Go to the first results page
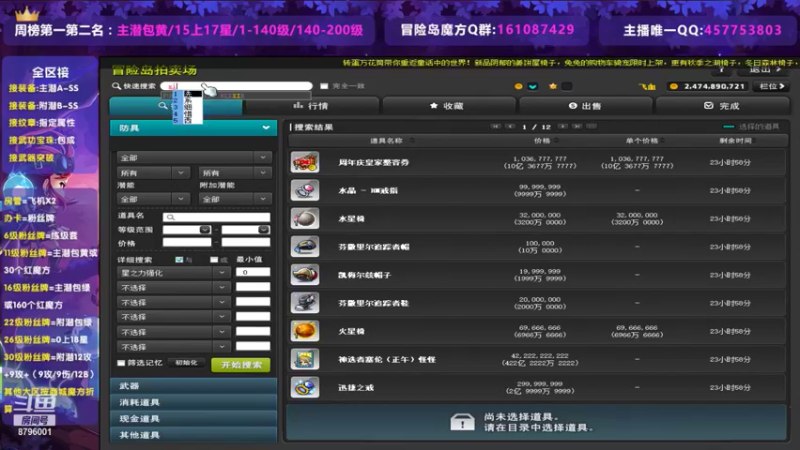800x450 pixels. click(495, 126)
